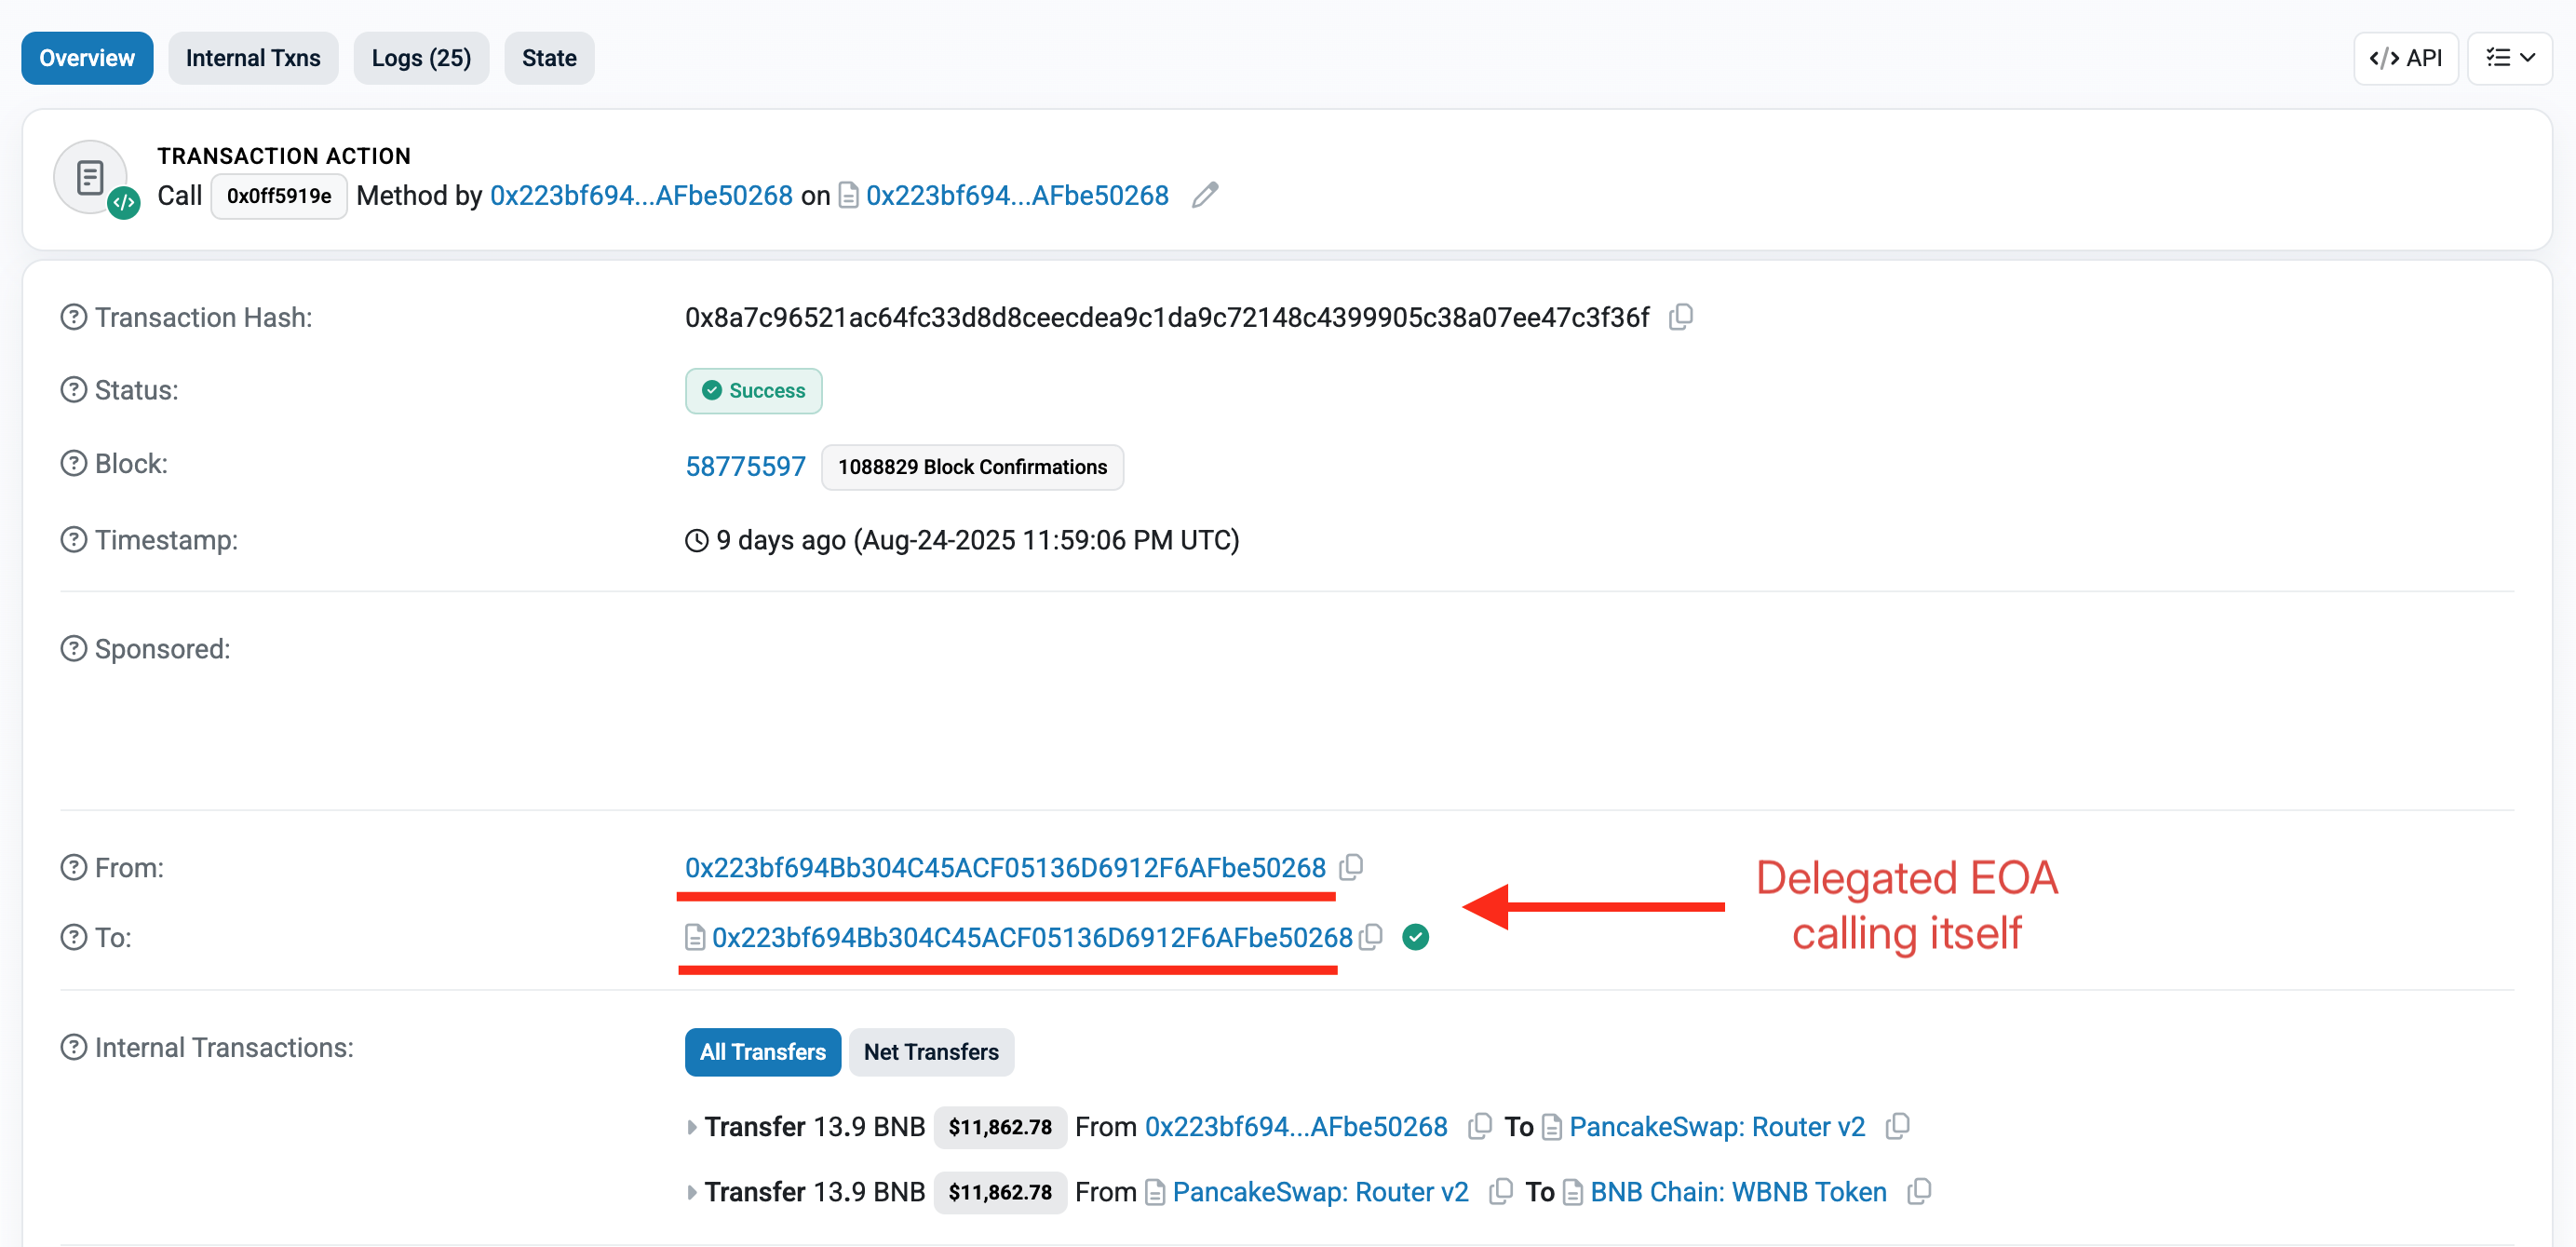The image size is (2576, 1247).
Task: Open the State tab
Action: 548,58
